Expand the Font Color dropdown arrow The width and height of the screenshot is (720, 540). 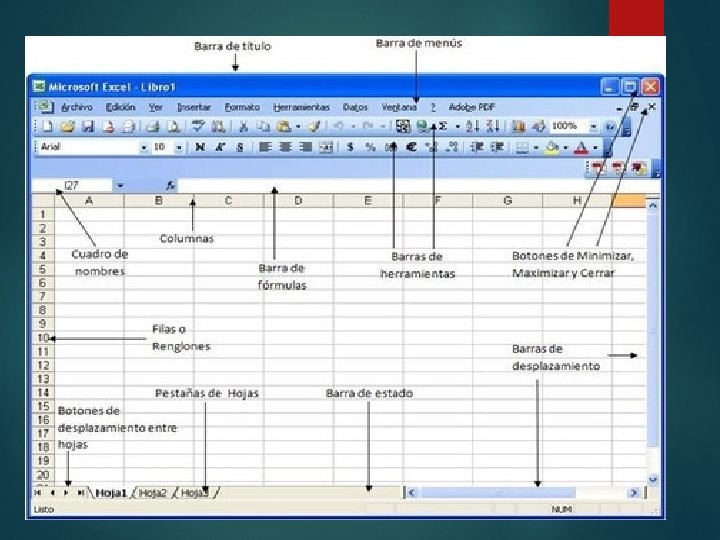coord(596,148)
